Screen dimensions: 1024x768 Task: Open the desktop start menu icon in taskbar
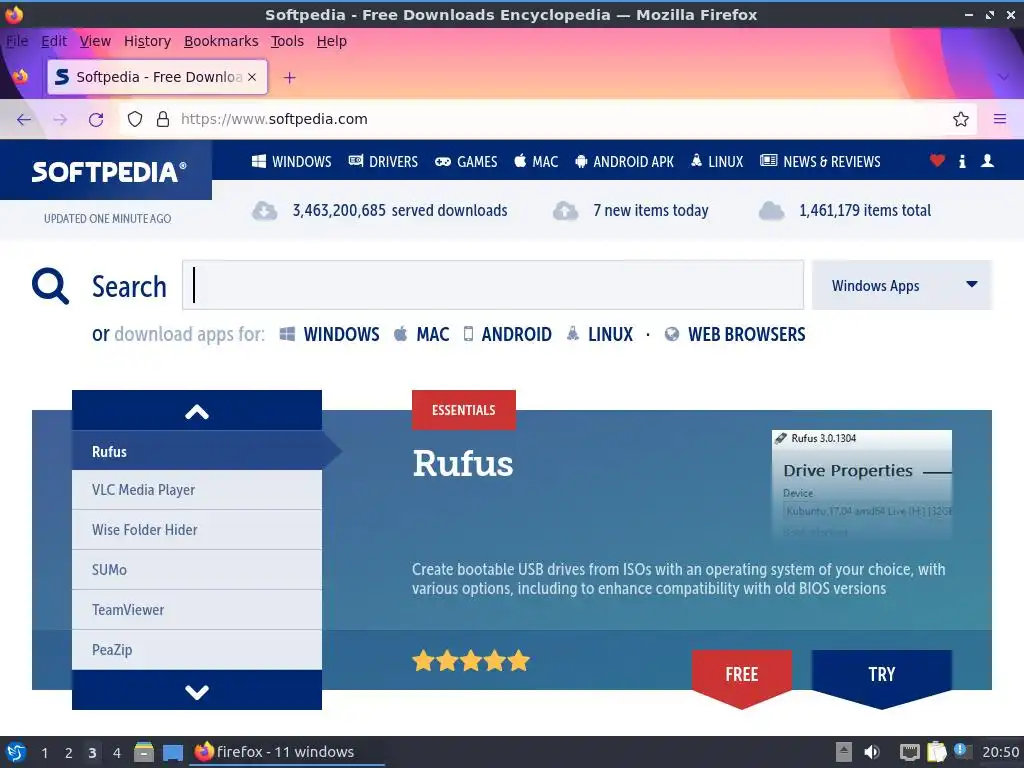click(x=16, y=752)
